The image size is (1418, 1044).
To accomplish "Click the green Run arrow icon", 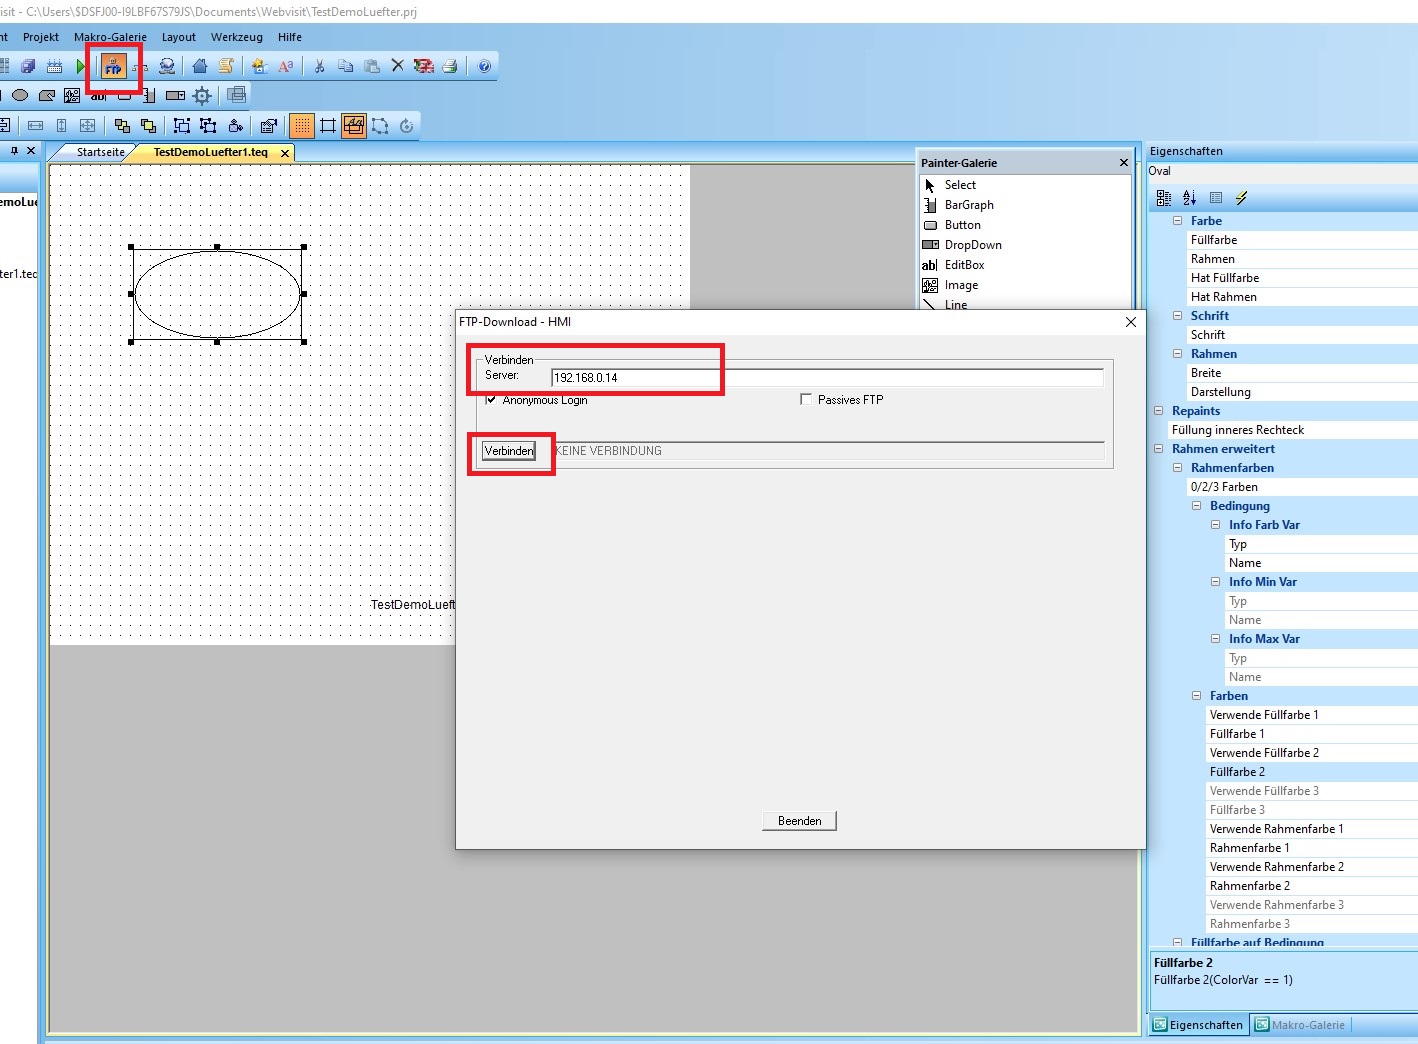I will click(x=81, y=67).
